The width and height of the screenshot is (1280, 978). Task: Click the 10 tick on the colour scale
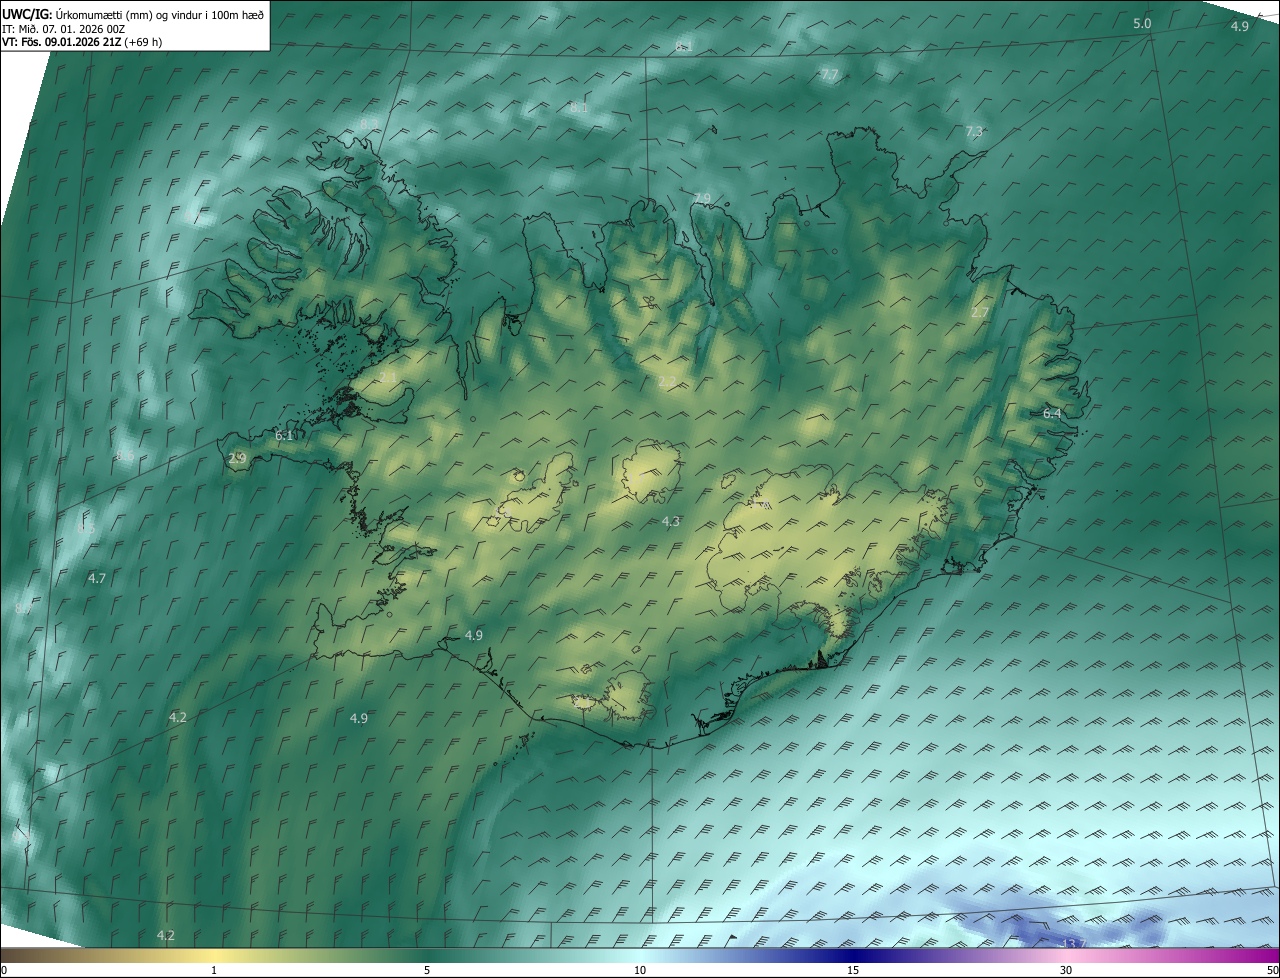coord(640,970)
